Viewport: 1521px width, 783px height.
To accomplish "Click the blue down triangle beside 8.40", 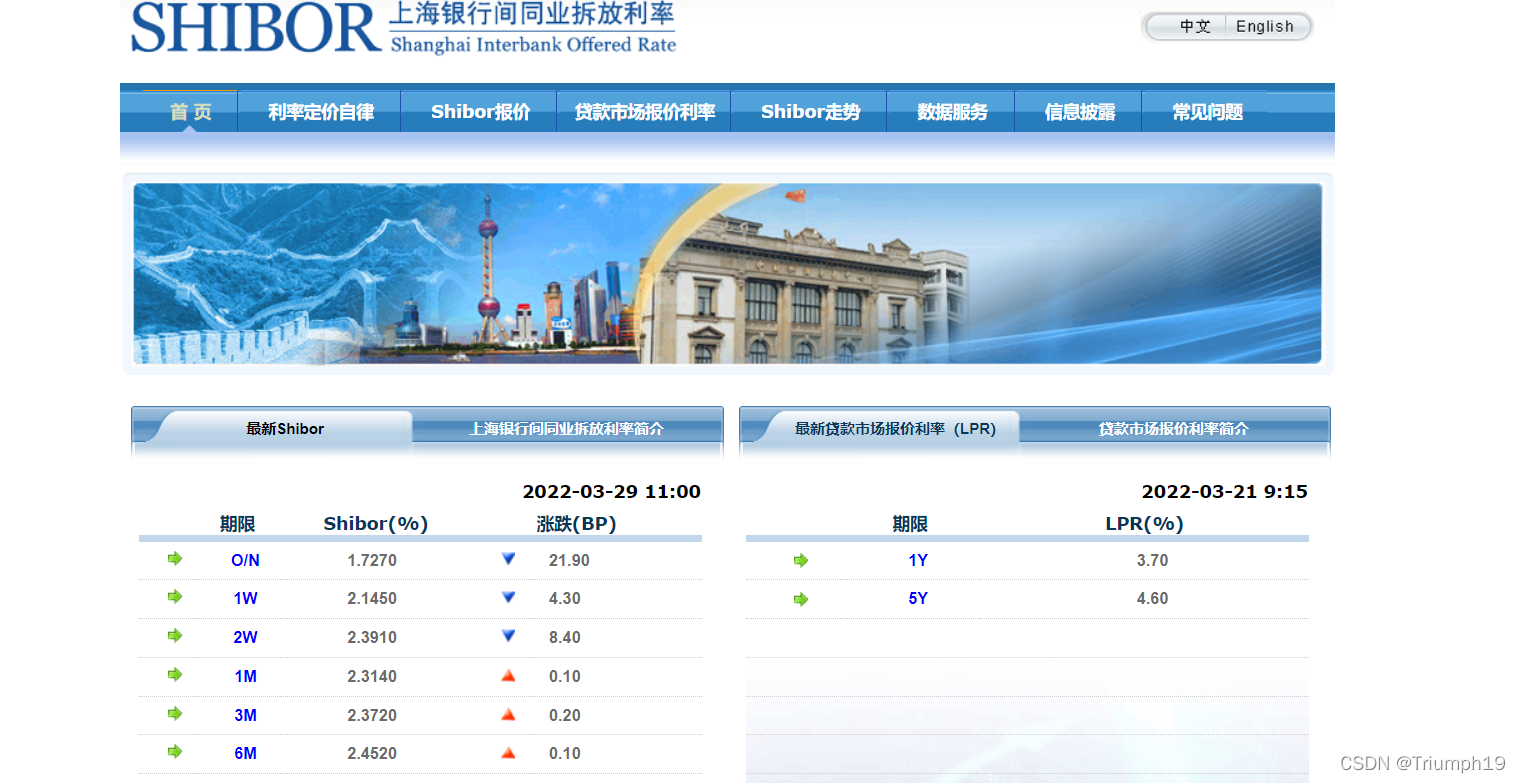I will [x=508, y=636].
